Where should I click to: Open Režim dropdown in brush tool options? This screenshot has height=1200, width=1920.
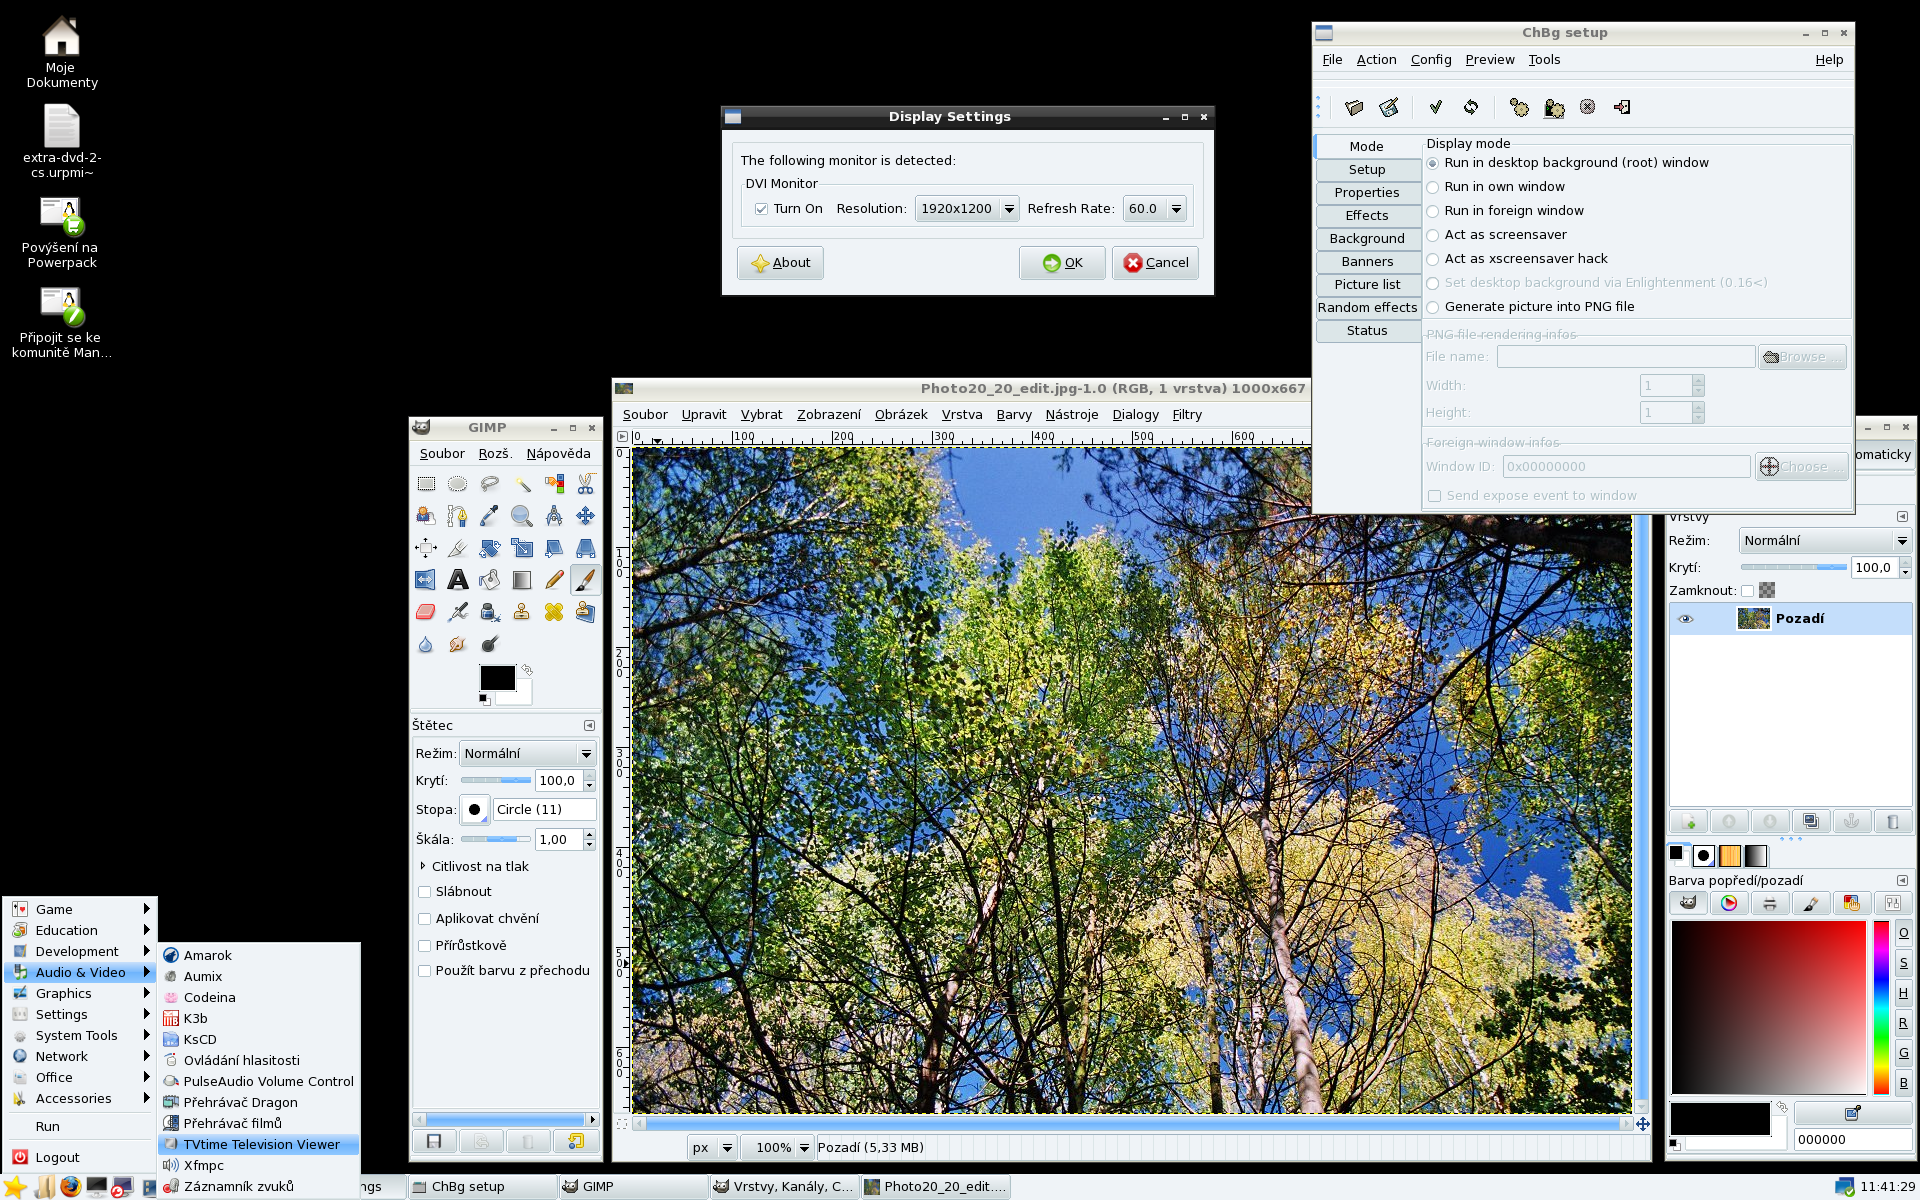pyautogui.click(x=528, y=754)
